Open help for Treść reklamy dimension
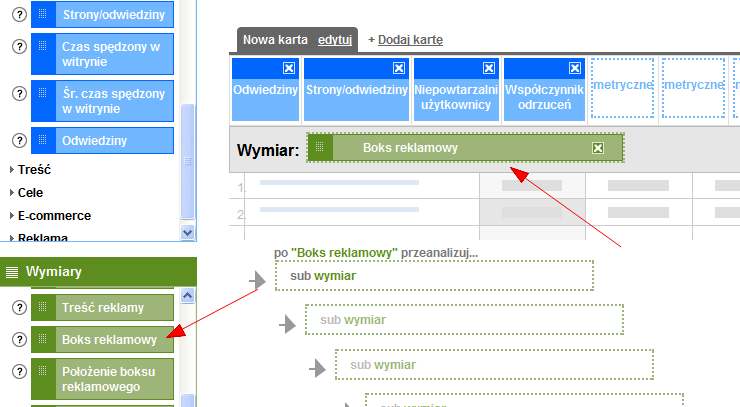 [x=18, y=308]
